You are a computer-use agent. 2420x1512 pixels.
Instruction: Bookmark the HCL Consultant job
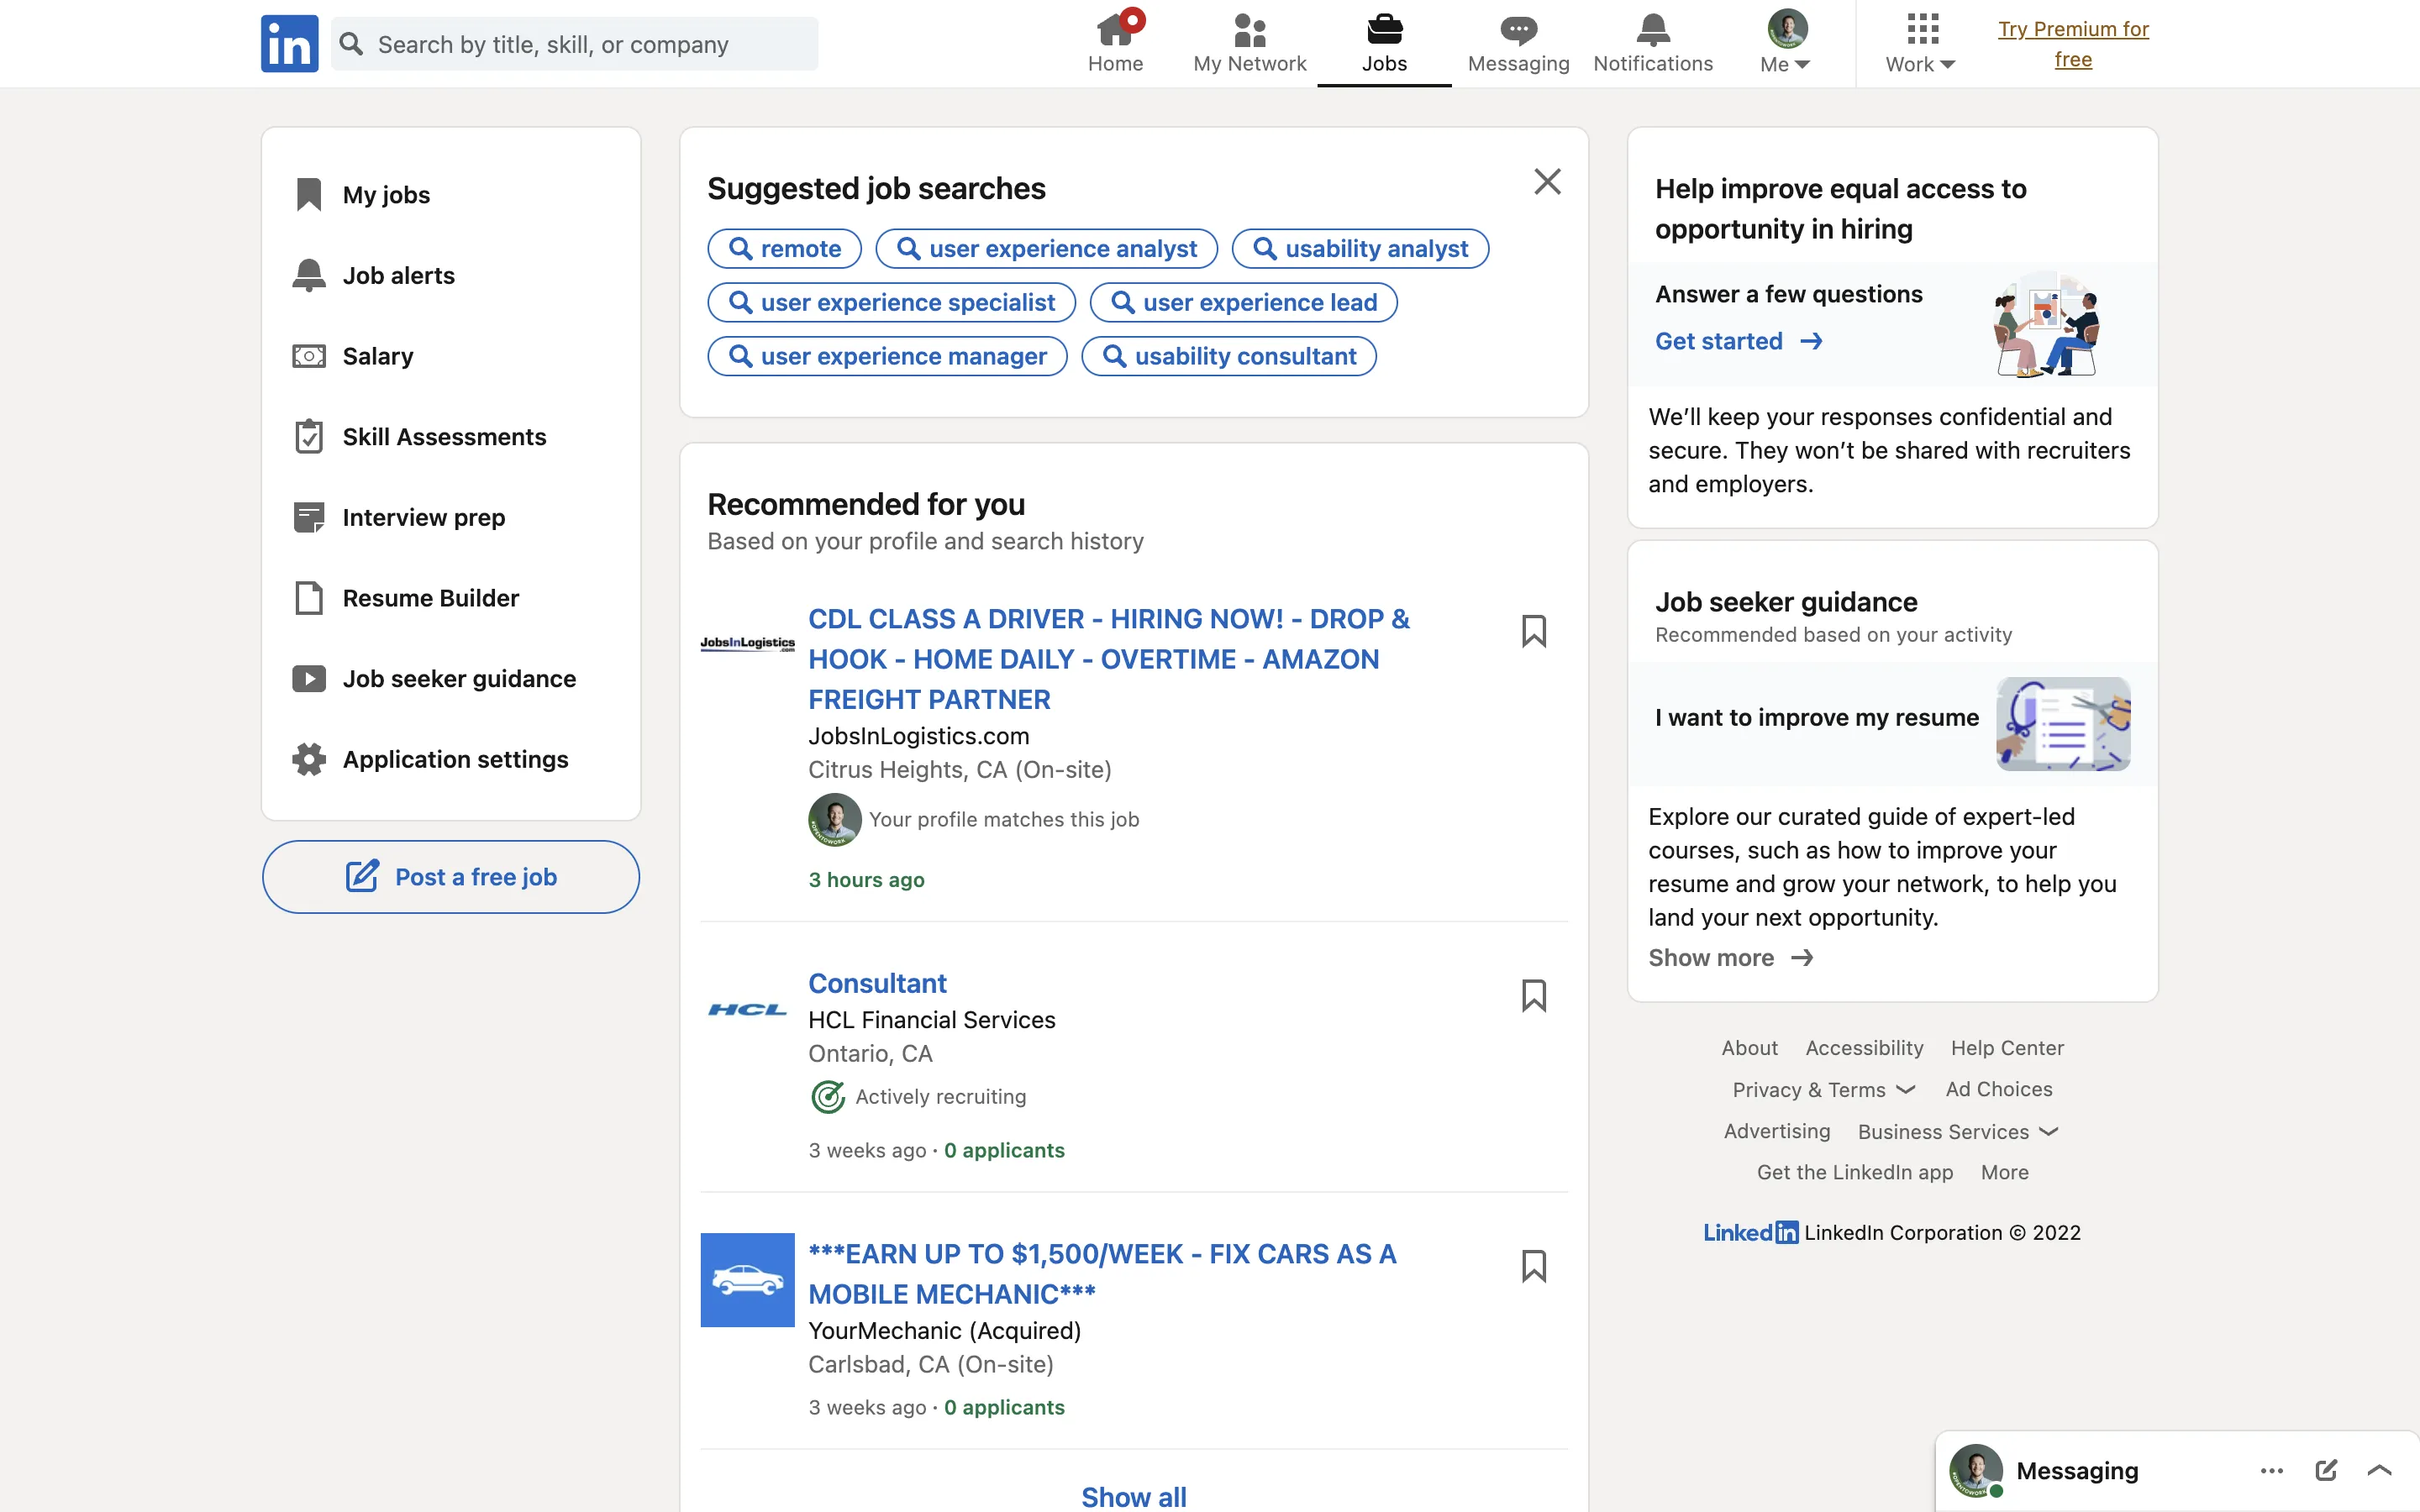pos(1533,995)
